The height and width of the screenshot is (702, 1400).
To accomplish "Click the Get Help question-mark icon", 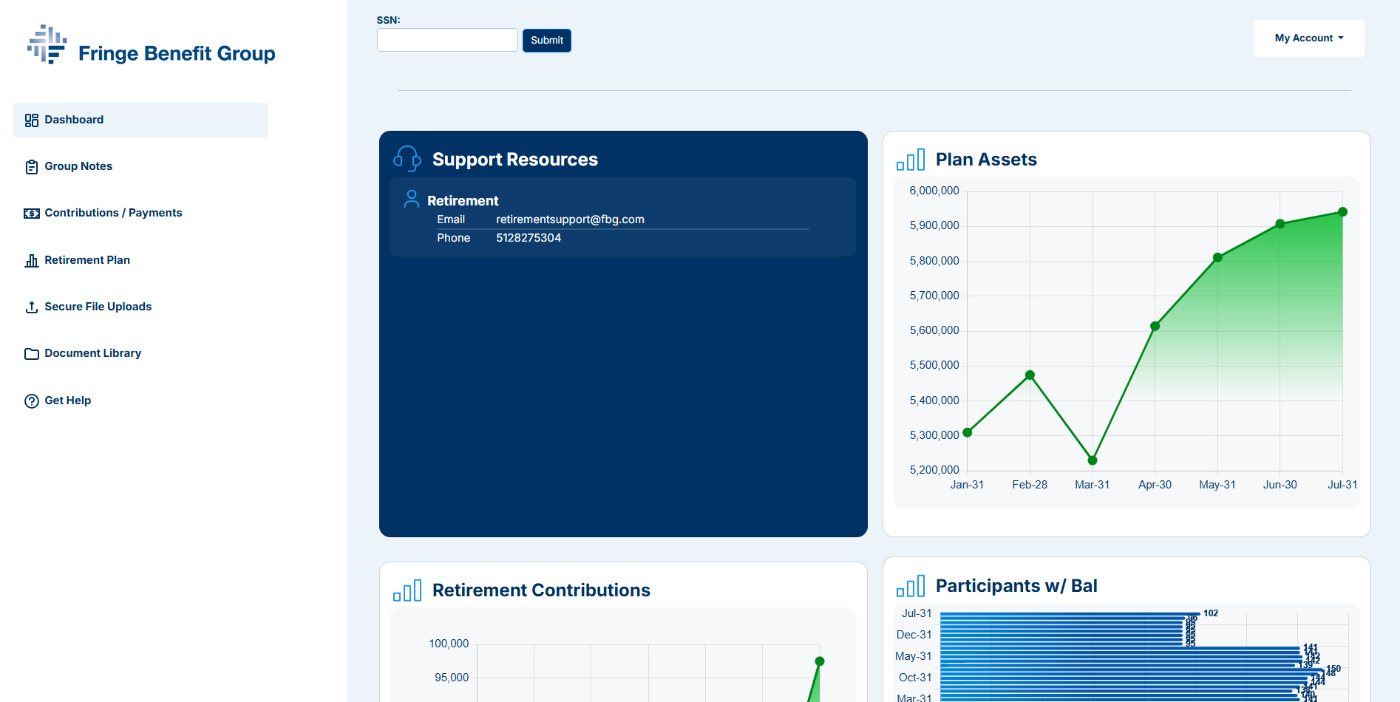I will coord(31,401).
